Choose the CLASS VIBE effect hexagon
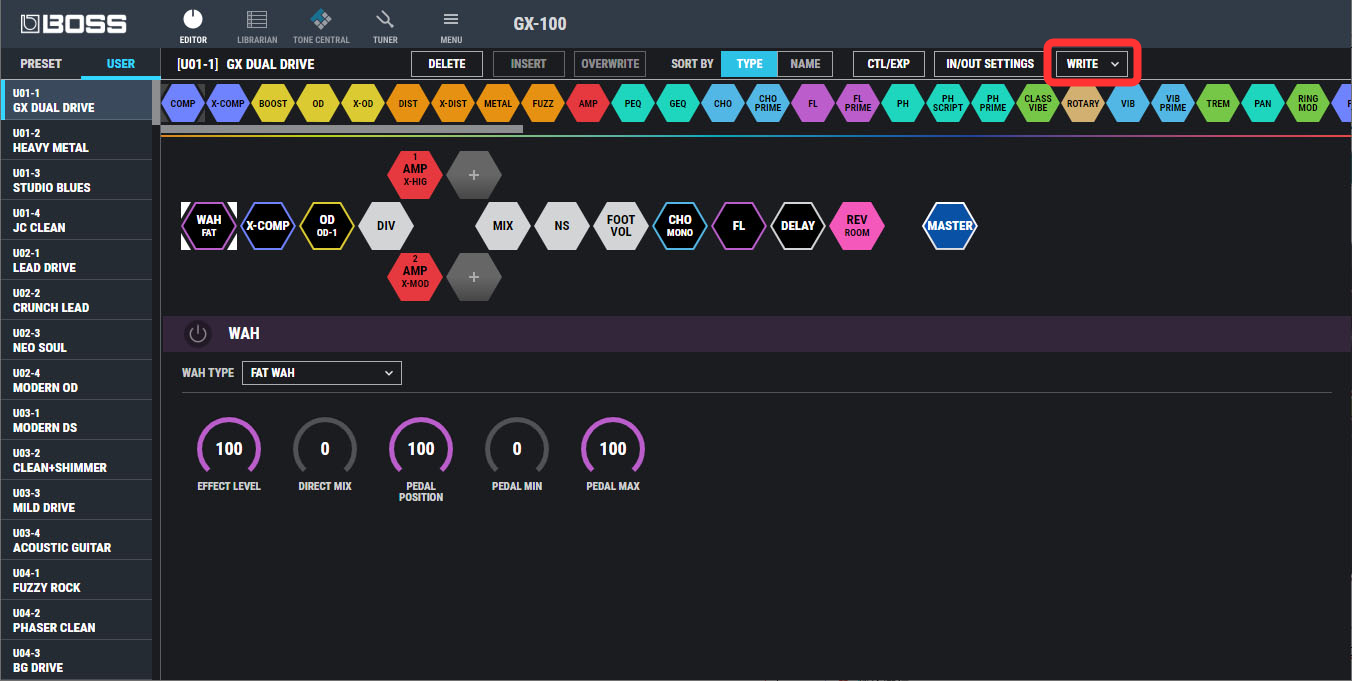This screenshot has width=1353, height=682. point(1038,103)
